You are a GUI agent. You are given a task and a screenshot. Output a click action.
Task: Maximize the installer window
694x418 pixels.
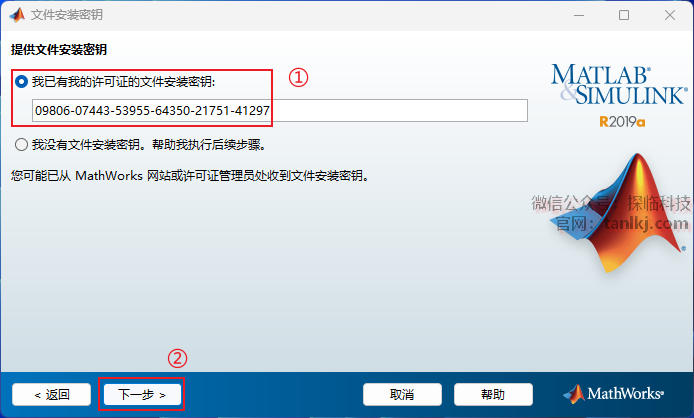pyautogui.click(x=624, y=15)
